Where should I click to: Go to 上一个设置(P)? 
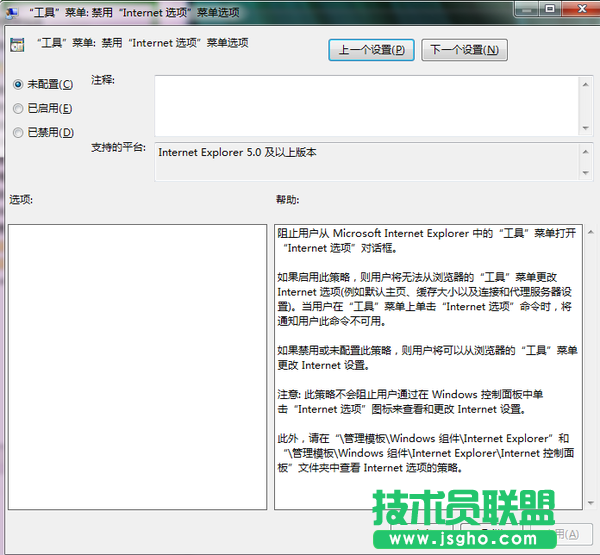(x=371, y=50)
